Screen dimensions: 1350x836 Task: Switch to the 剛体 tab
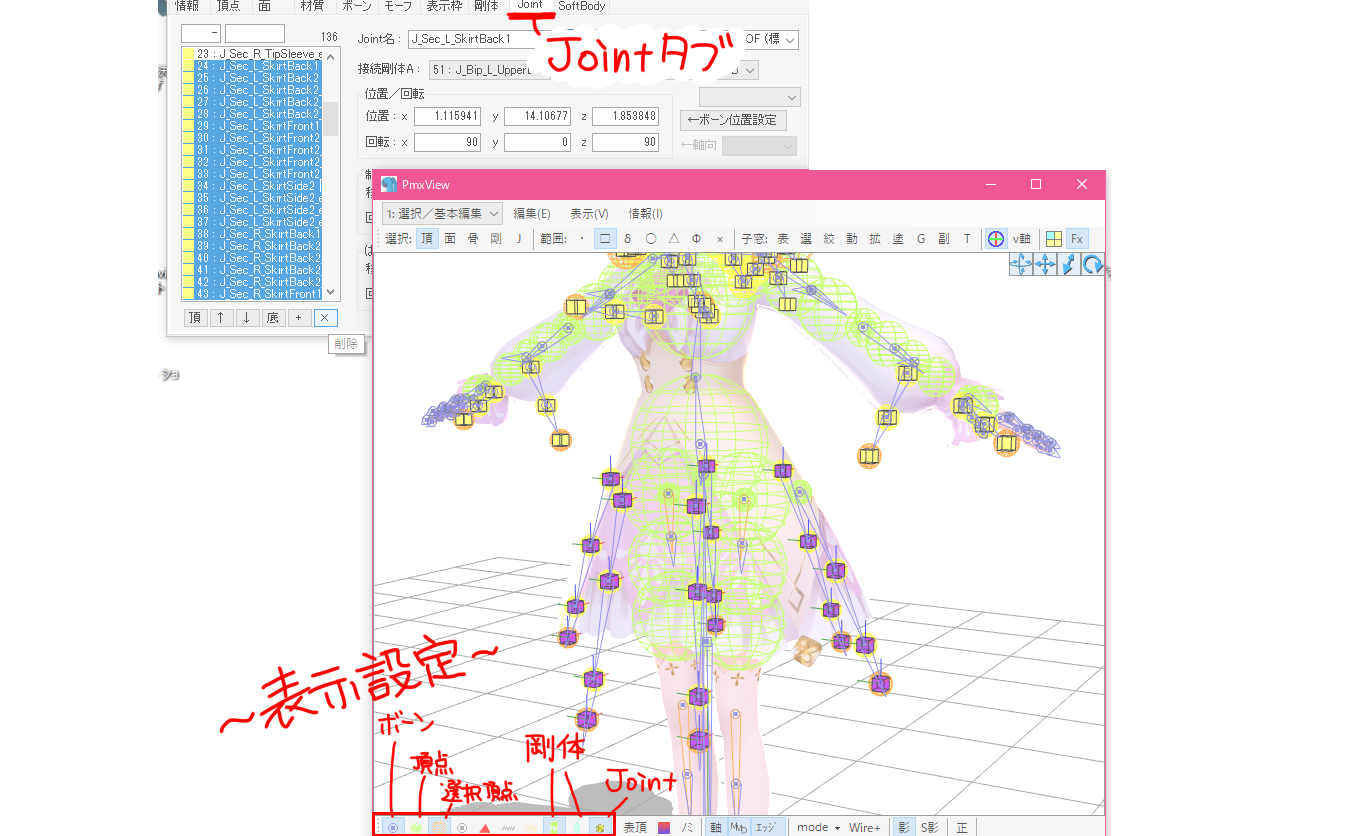[x=486, y=6]
